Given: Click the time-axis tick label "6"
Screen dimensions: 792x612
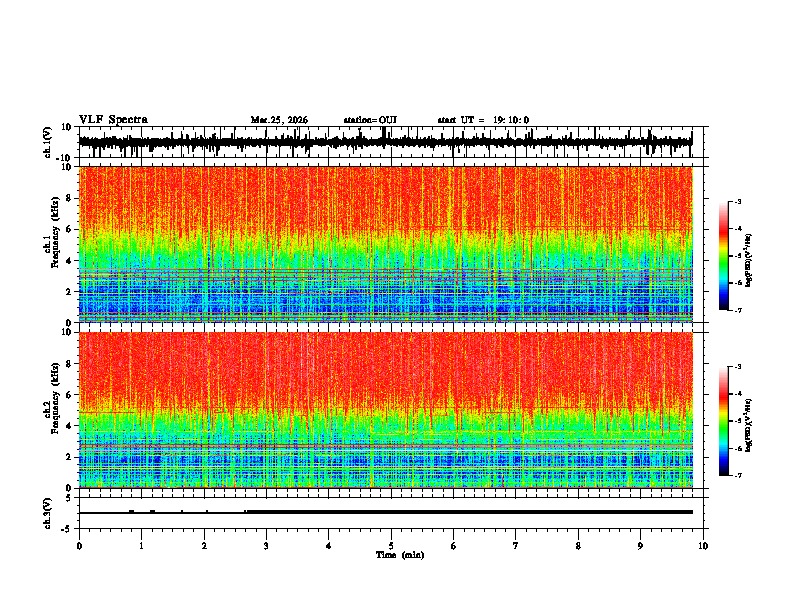Looking at the screenshot, I should (x=454, y=546).
